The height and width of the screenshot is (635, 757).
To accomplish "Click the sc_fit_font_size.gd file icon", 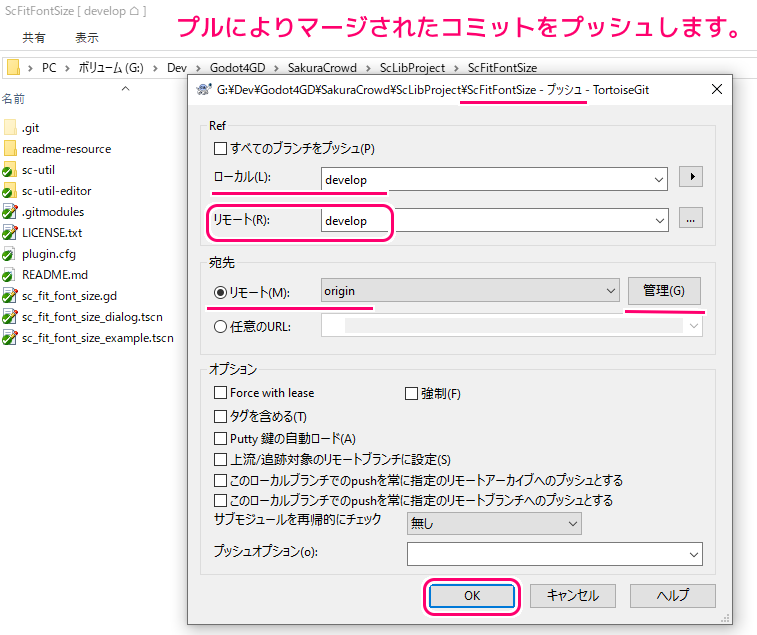I will point(9,296).
